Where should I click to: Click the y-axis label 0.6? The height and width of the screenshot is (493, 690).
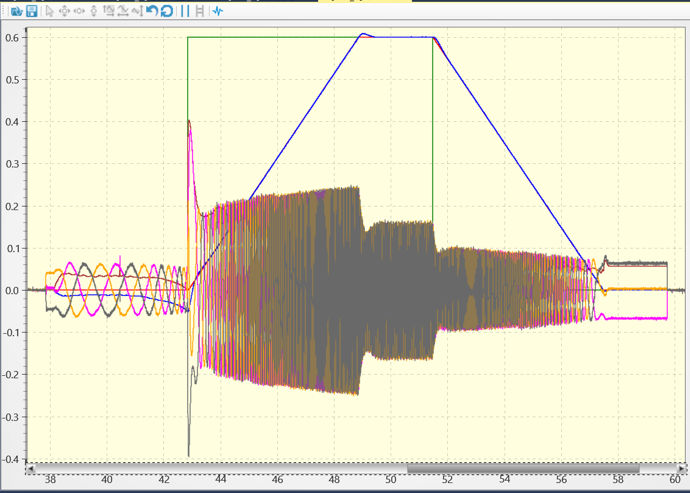point(12,38)
